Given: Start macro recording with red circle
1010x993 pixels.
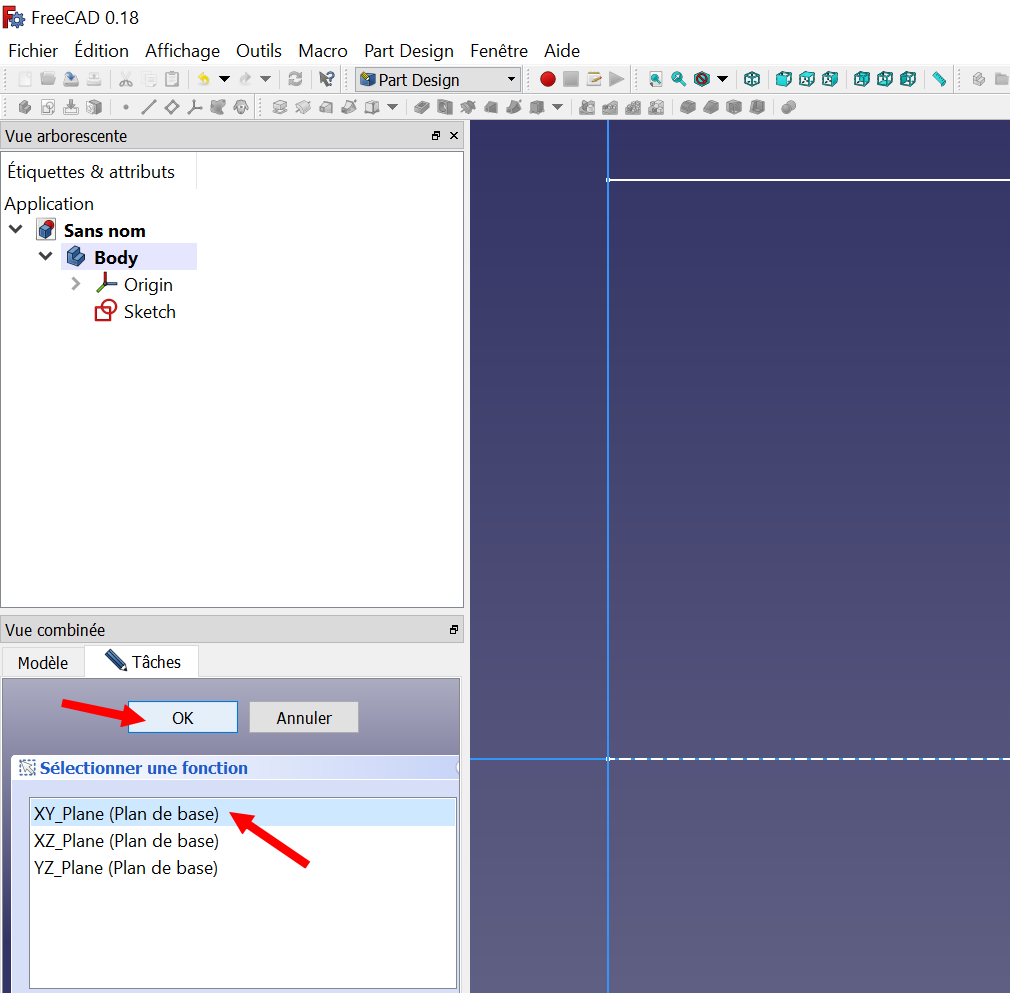Looking at the screenshot, I should 548,79.
